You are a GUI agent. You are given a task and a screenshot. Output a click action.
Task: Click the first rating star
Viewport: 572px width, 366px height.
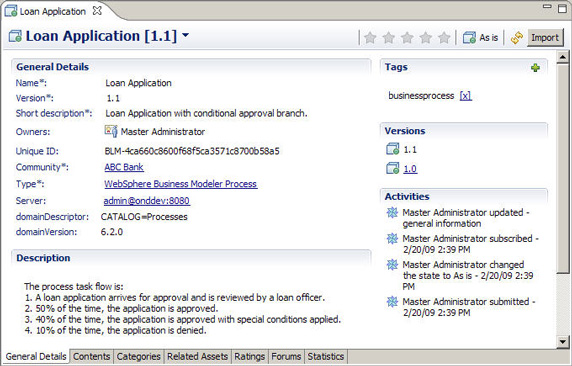370,37
